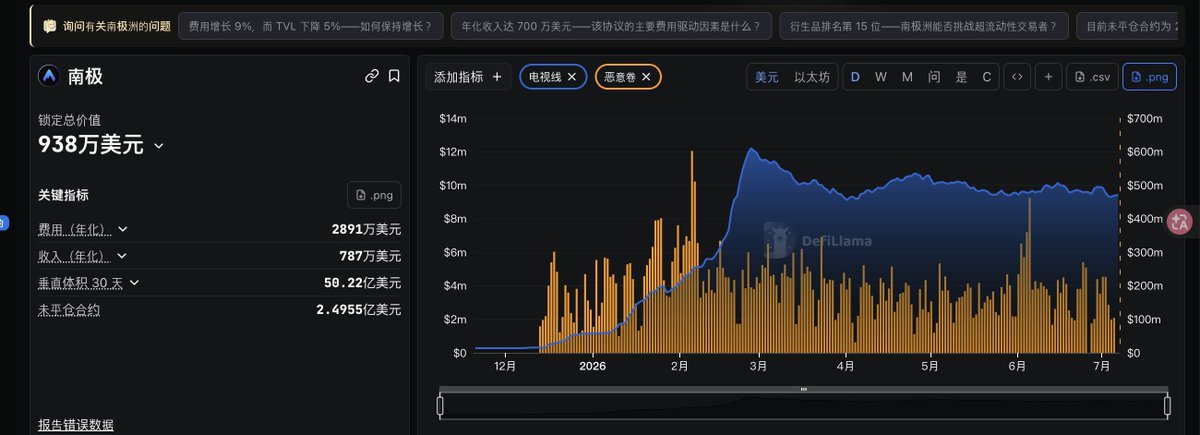Screen dimensions: 1200x435
Task: Click the 2.4955亿美元 open interest value
Action: pos(358,310)
